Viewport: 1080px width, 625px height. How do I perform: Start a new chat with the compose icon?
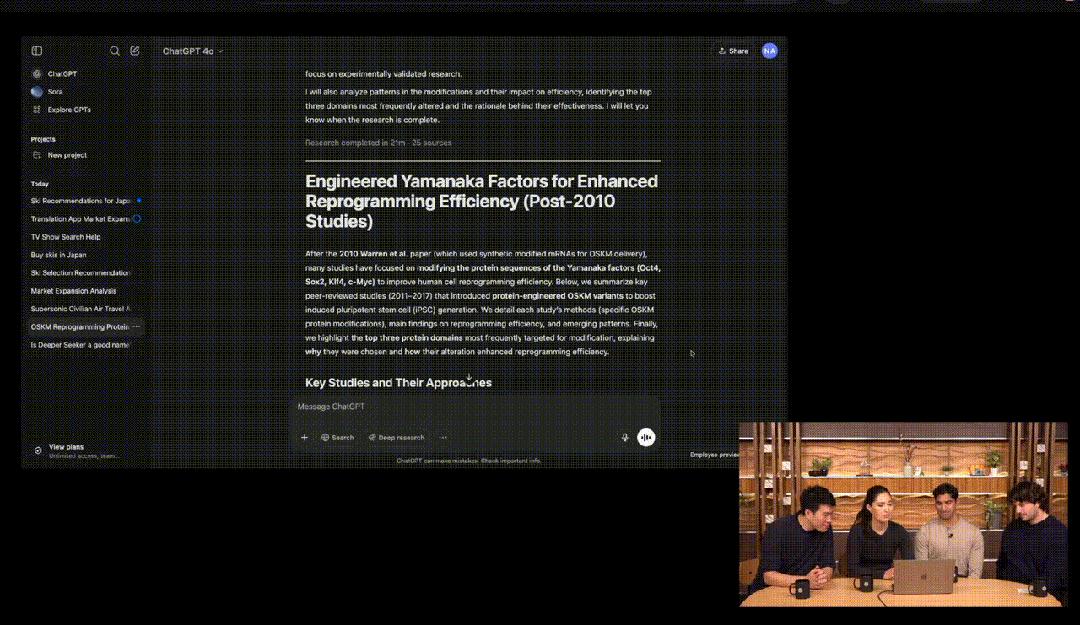coord(135,51)
